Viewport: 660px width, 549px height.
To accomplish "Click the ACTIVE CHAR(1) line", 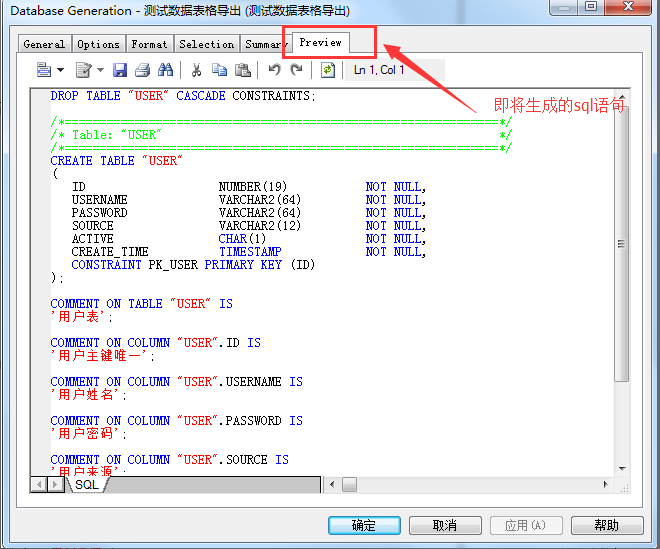I will pyautogui.click(x=248, y=239).
